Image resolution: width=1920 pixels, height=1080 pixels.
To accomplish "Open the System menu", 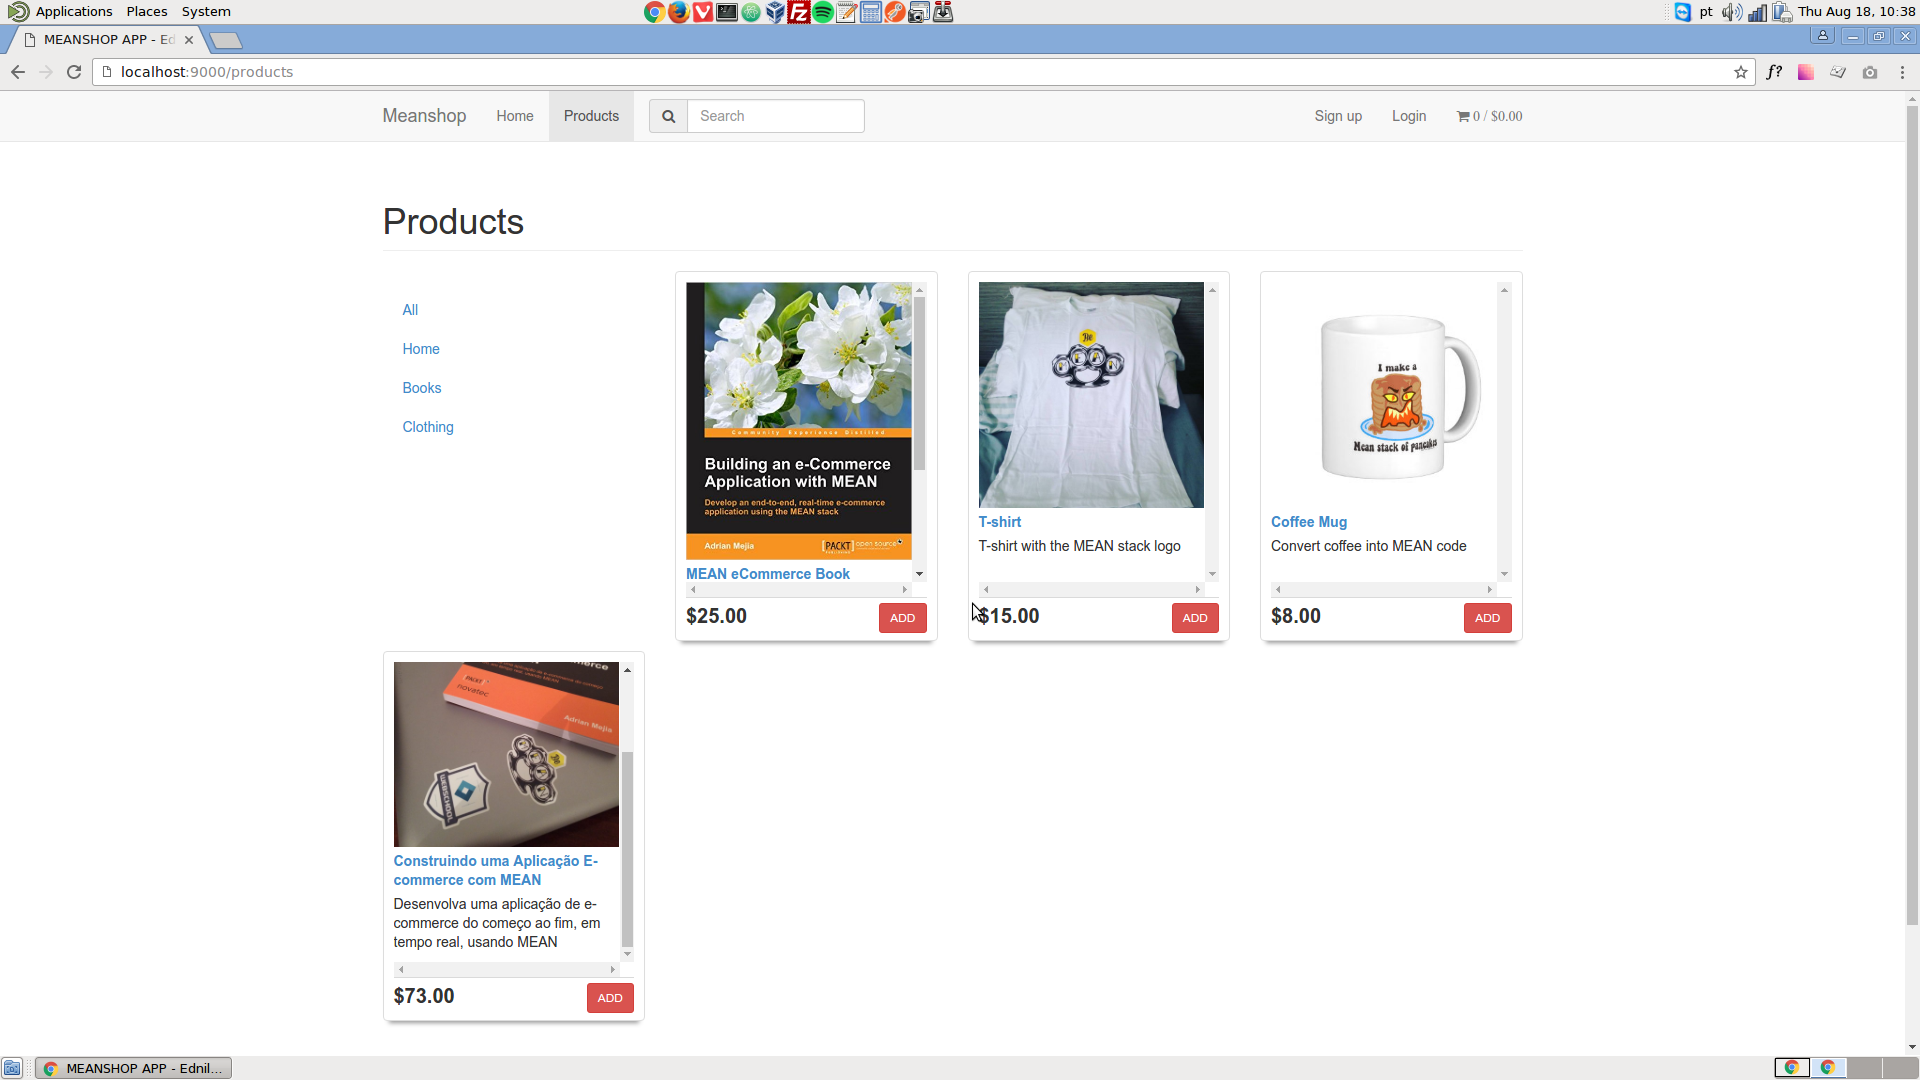I will tap(206, 12).
